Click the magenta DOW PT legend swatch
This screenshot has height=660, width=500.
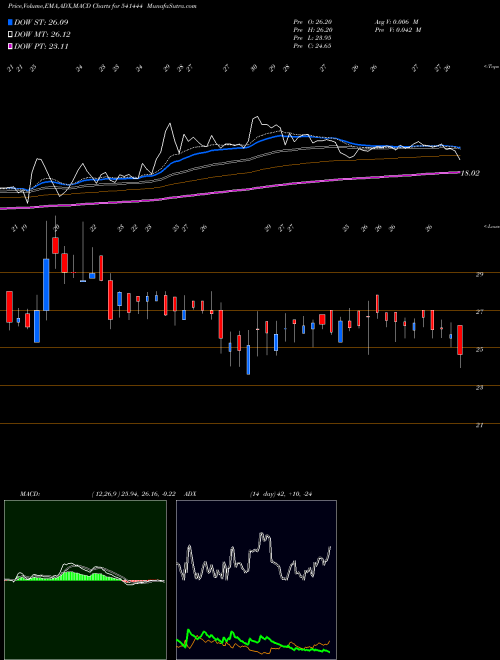tap(11, 47)
